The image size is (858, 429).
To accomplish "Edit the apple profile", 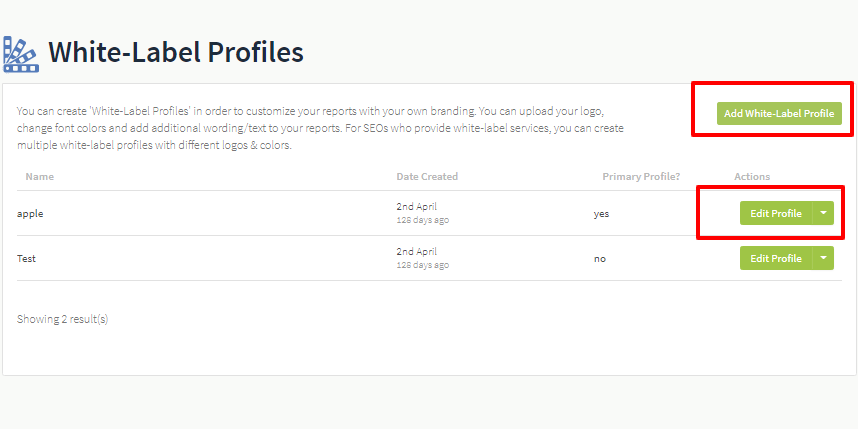I will (776, 213).
